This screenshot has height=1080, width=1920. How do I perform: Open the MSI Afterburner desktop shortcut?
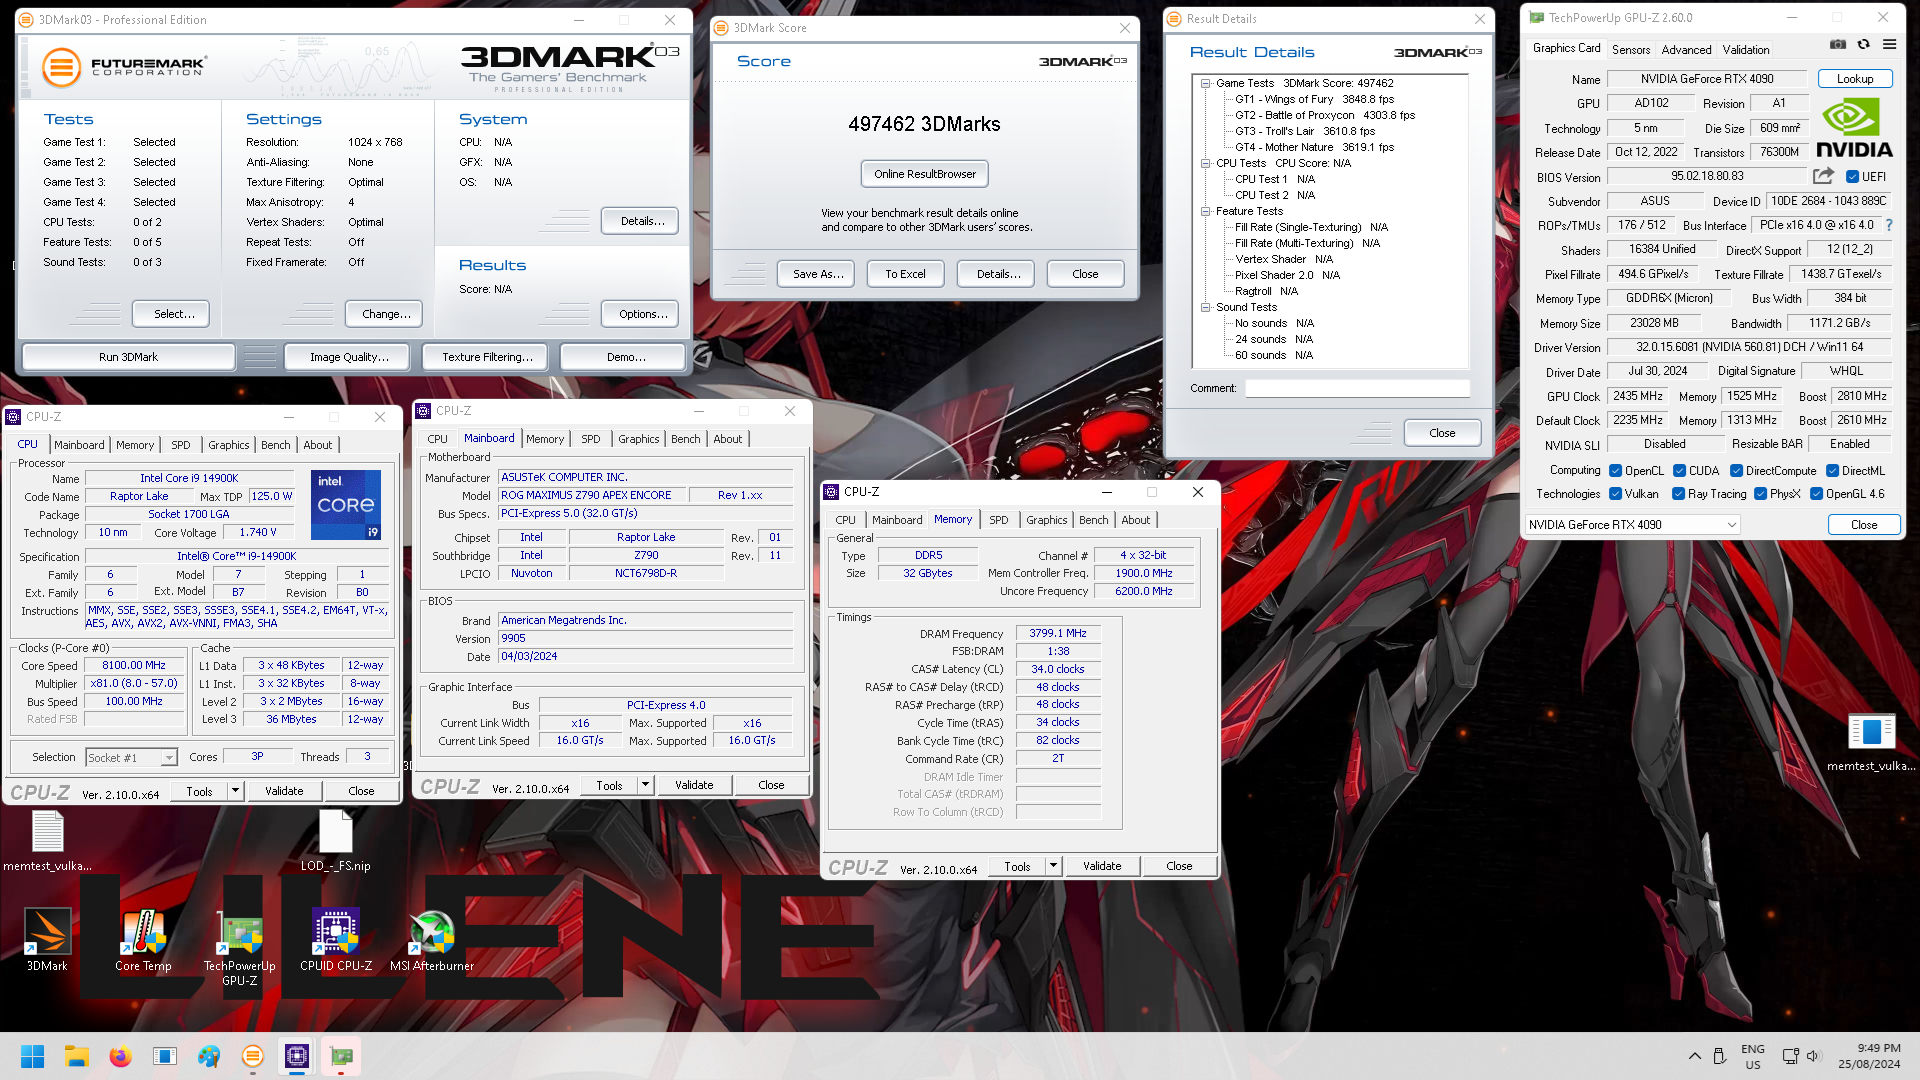[x=432, y=940]
